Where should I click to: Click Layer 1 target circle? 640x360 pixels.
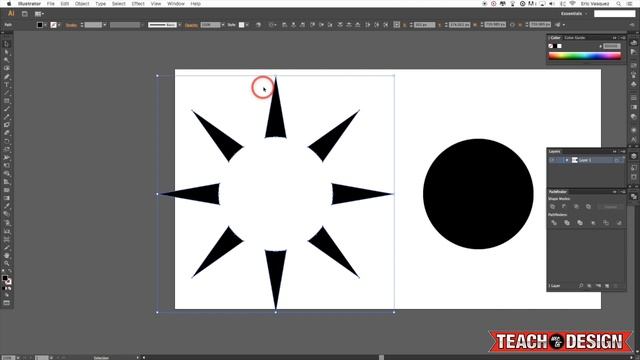617,160
